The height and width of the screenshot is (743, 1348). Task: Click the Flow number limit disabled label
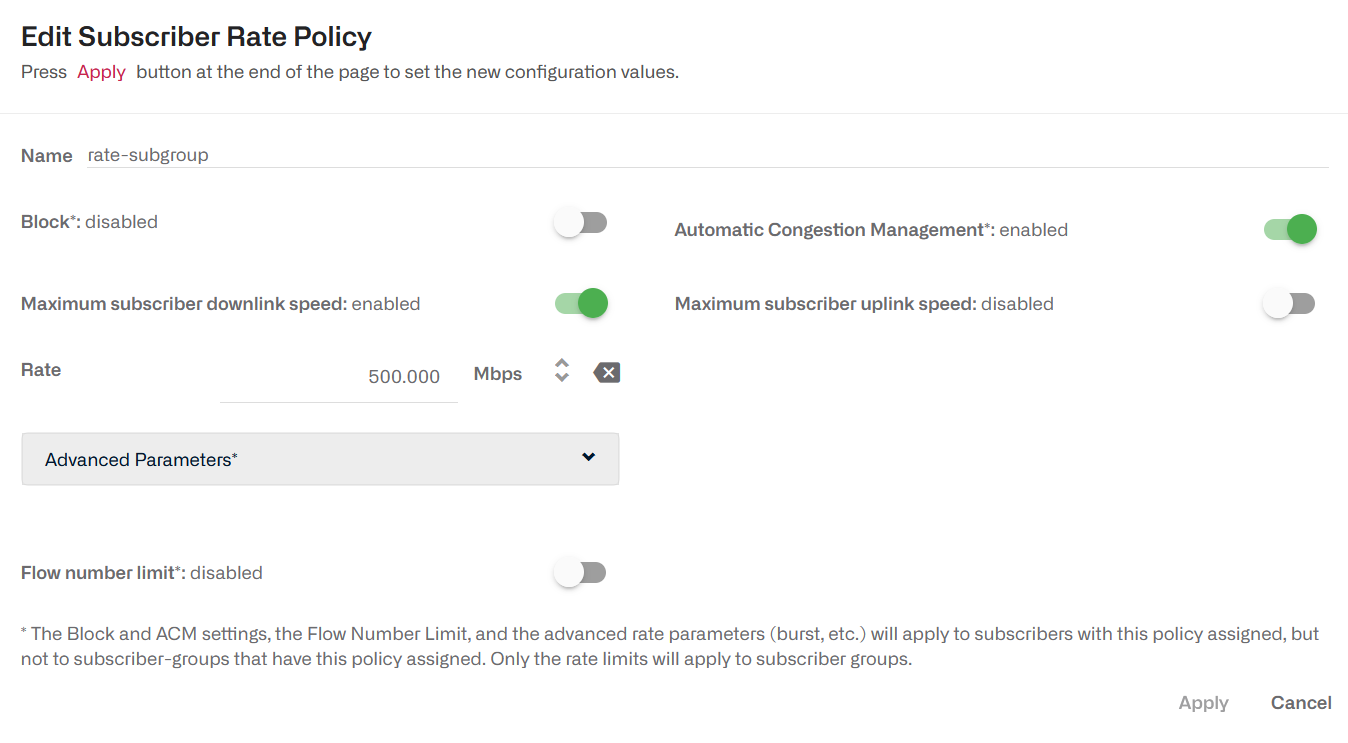pos(142,573)
